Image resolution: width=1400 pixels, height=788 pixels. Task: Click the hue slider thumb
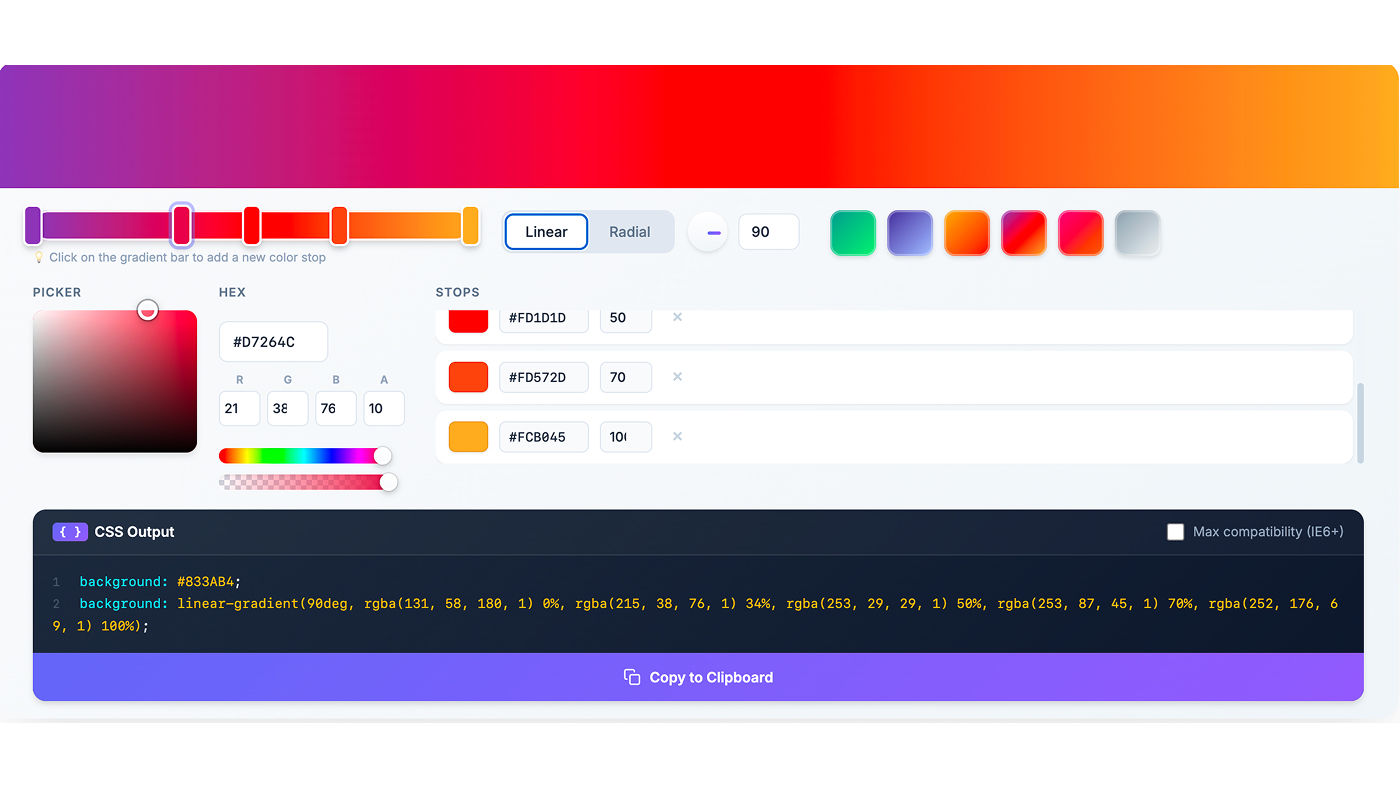(382, 456)
